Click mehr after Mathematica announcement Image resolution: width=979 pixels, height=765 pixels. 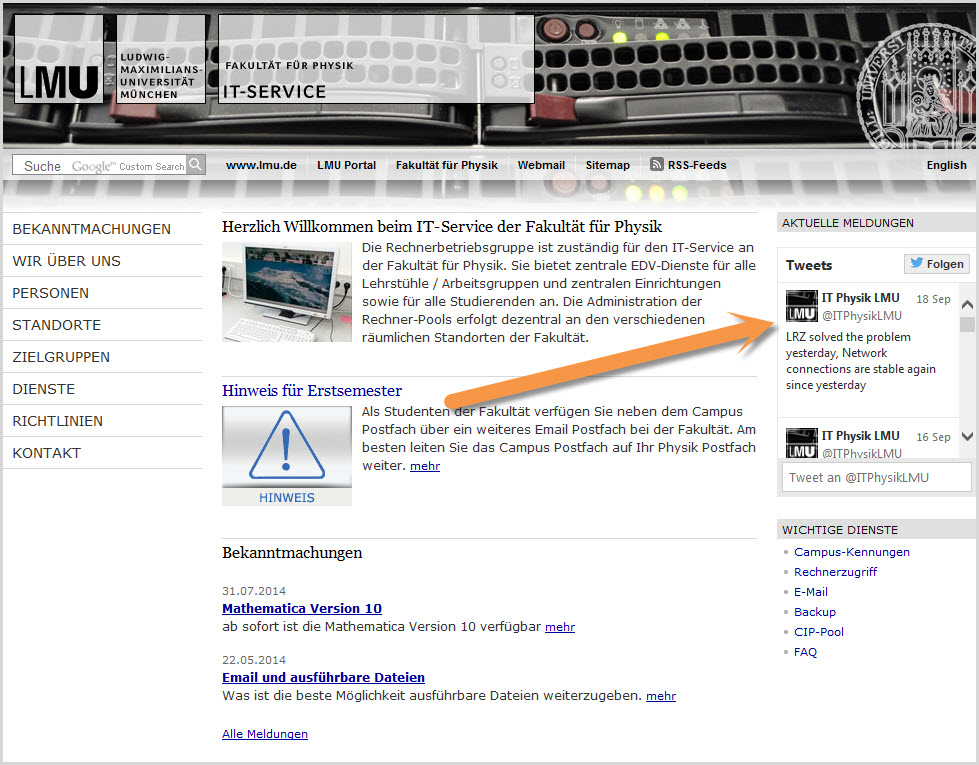(559, 627)
